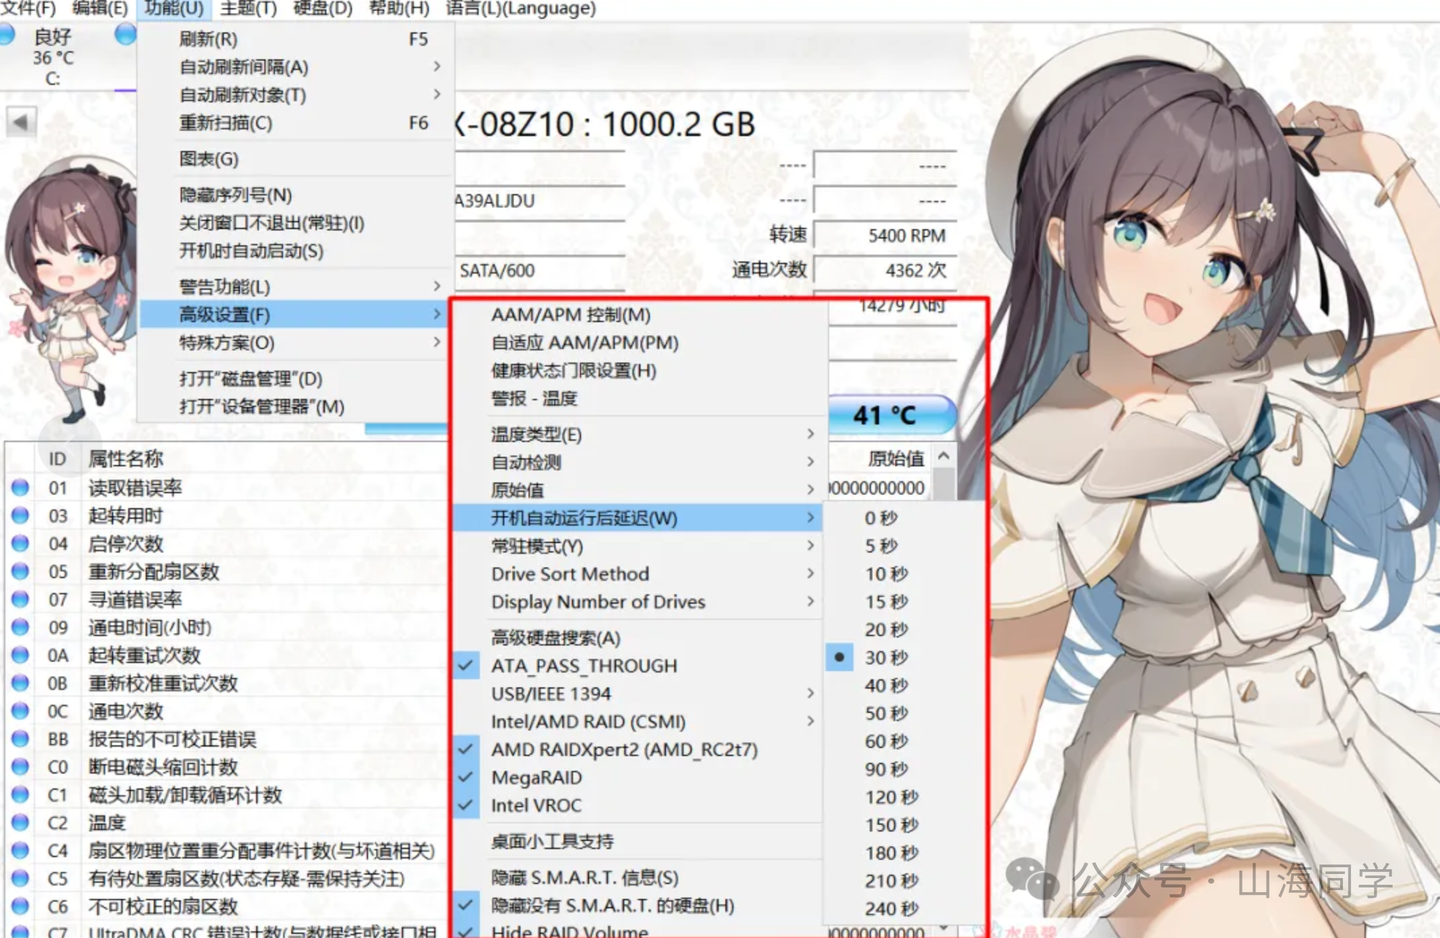The width and height of the screenshot is (1440, 938).
Task: Open 图表(G) from the menu
Action: pos(295,159)
